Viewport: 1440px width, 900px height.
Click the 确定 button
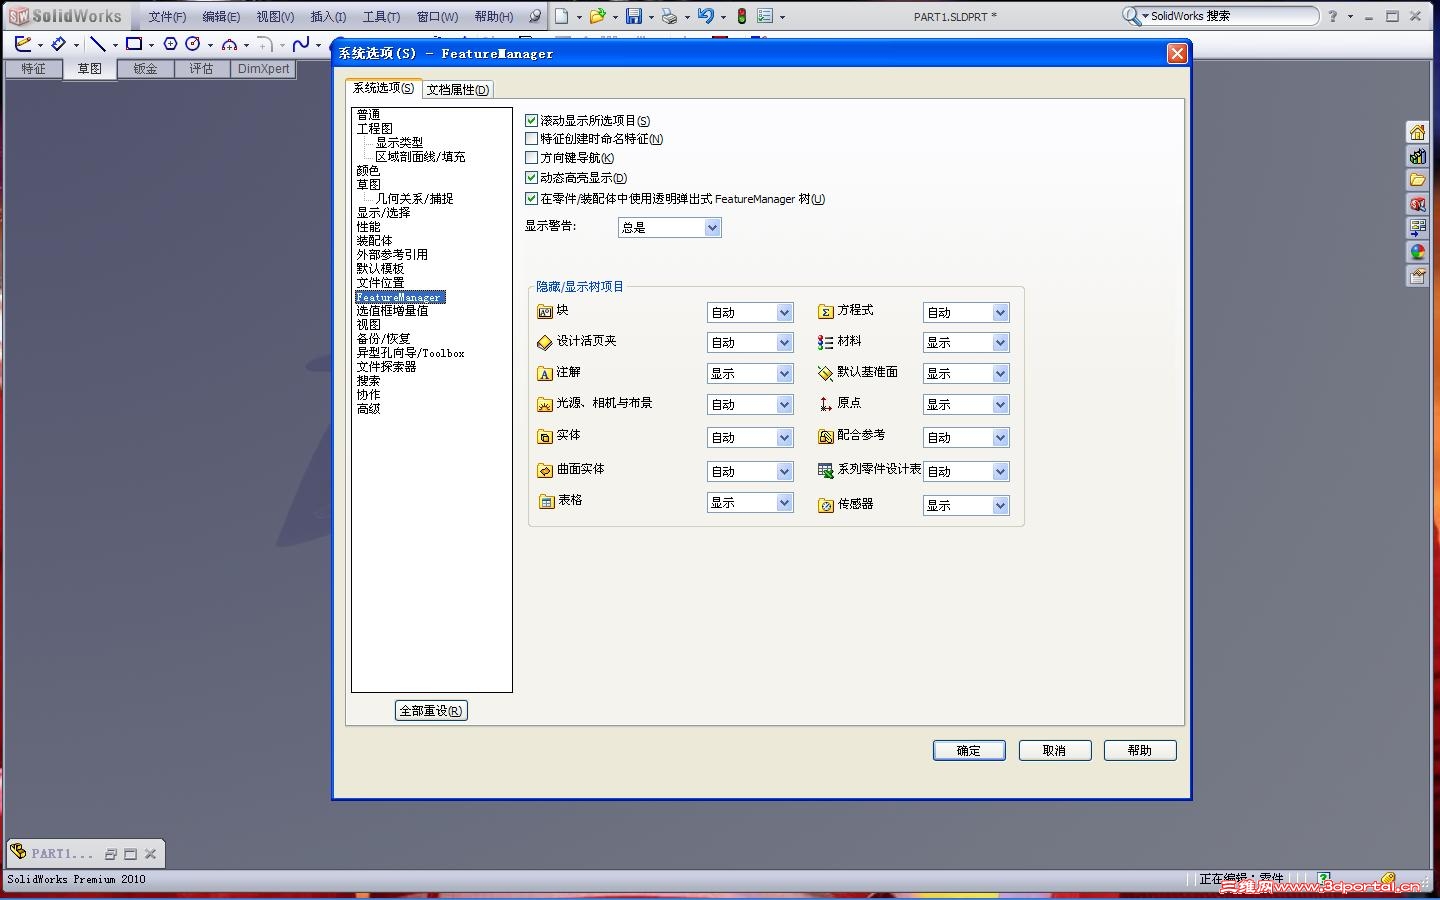(969, 750)
